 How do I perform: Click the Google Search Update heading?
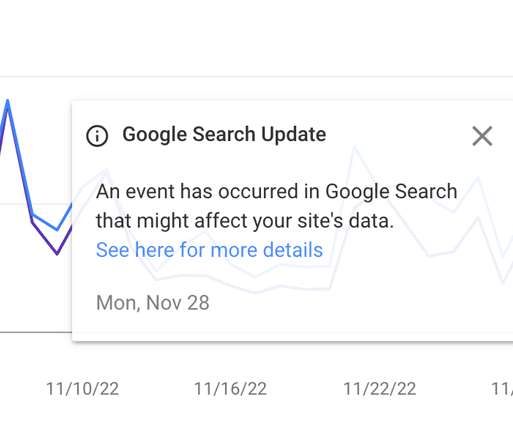[x=224, y=135]
